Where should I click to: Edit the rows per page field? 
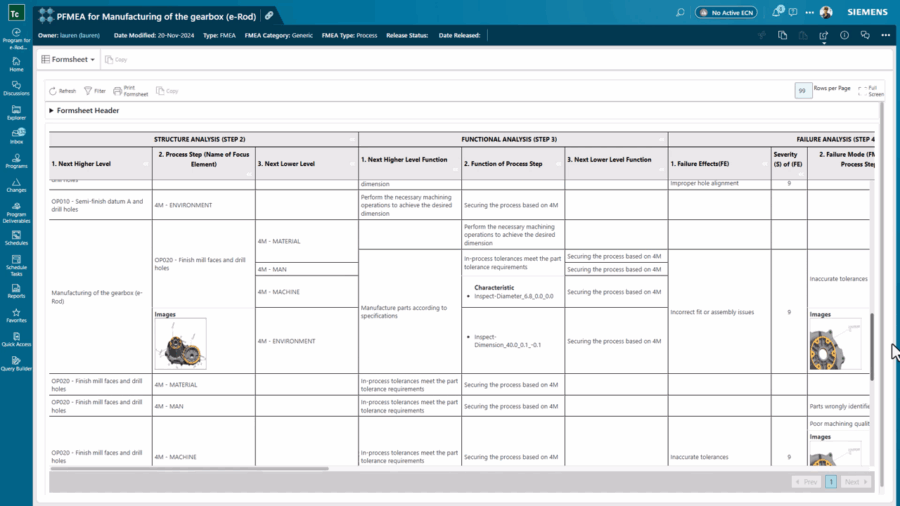pos(803,90)
